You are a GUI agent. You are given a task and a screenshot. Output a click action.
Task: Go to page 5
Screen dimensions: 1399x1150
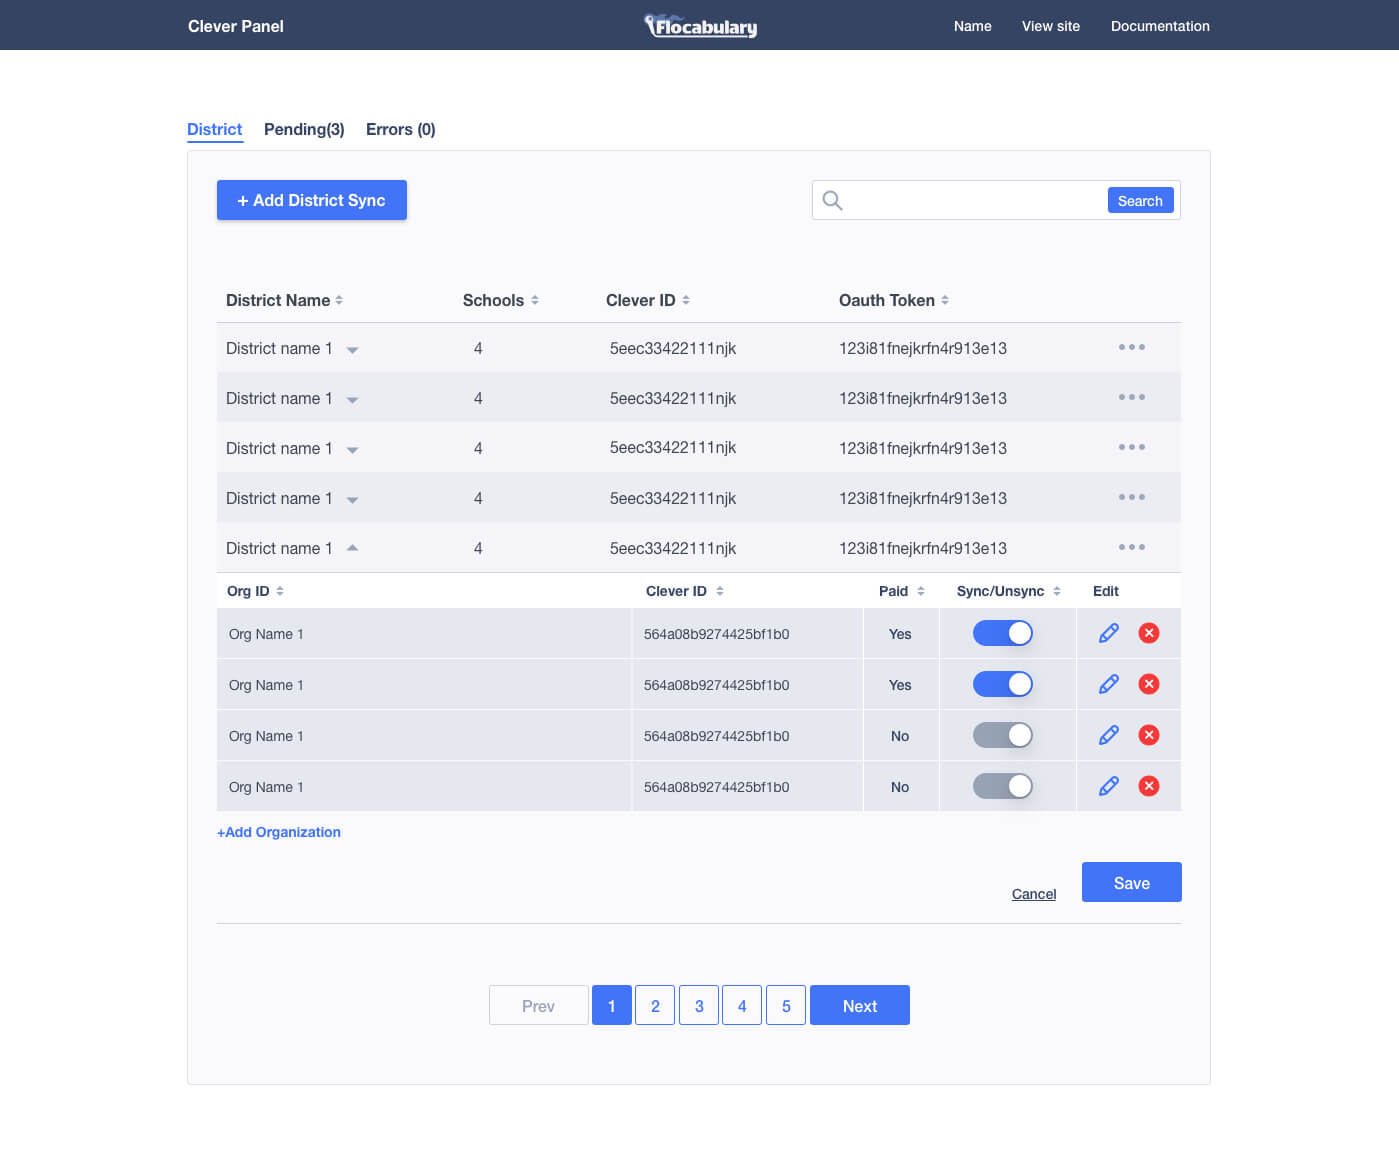click(786, 1005)
